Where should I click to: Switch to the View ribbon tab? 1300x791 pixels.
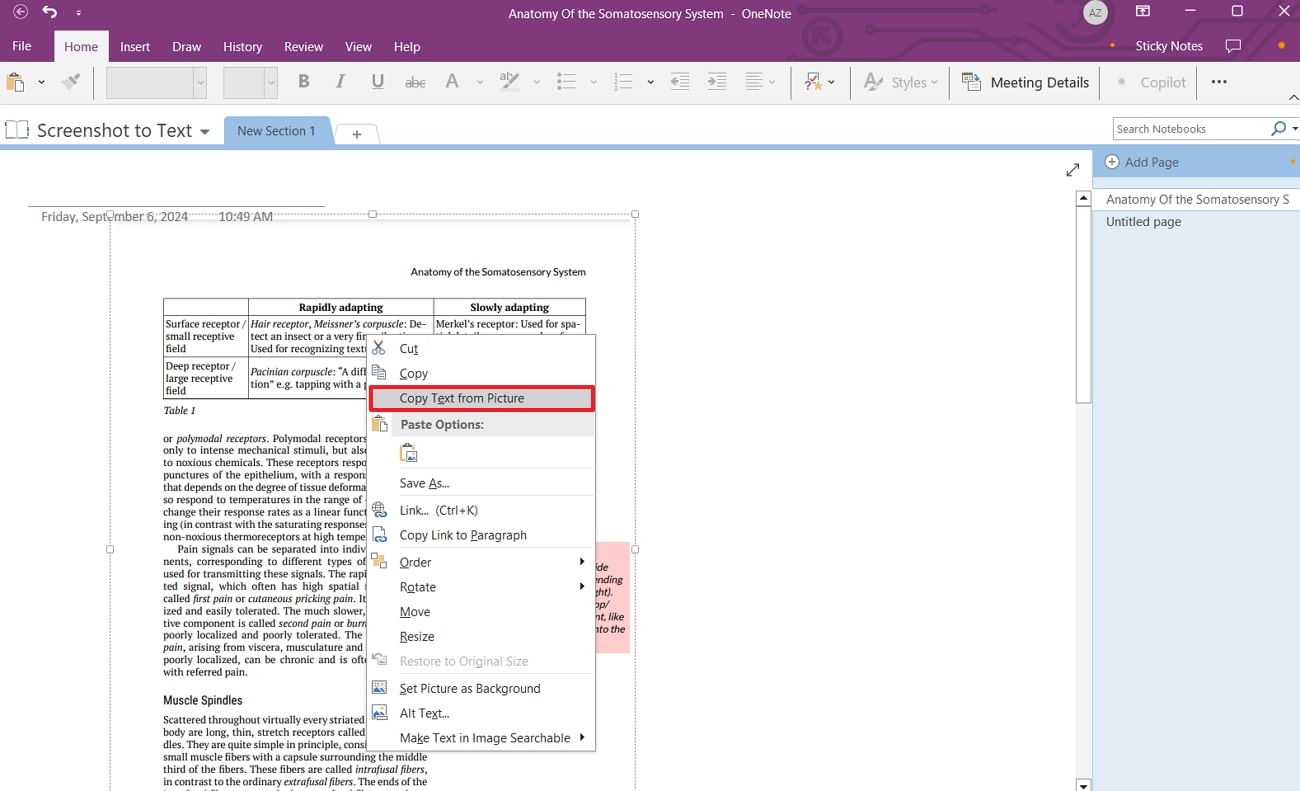tap(358, 46)
